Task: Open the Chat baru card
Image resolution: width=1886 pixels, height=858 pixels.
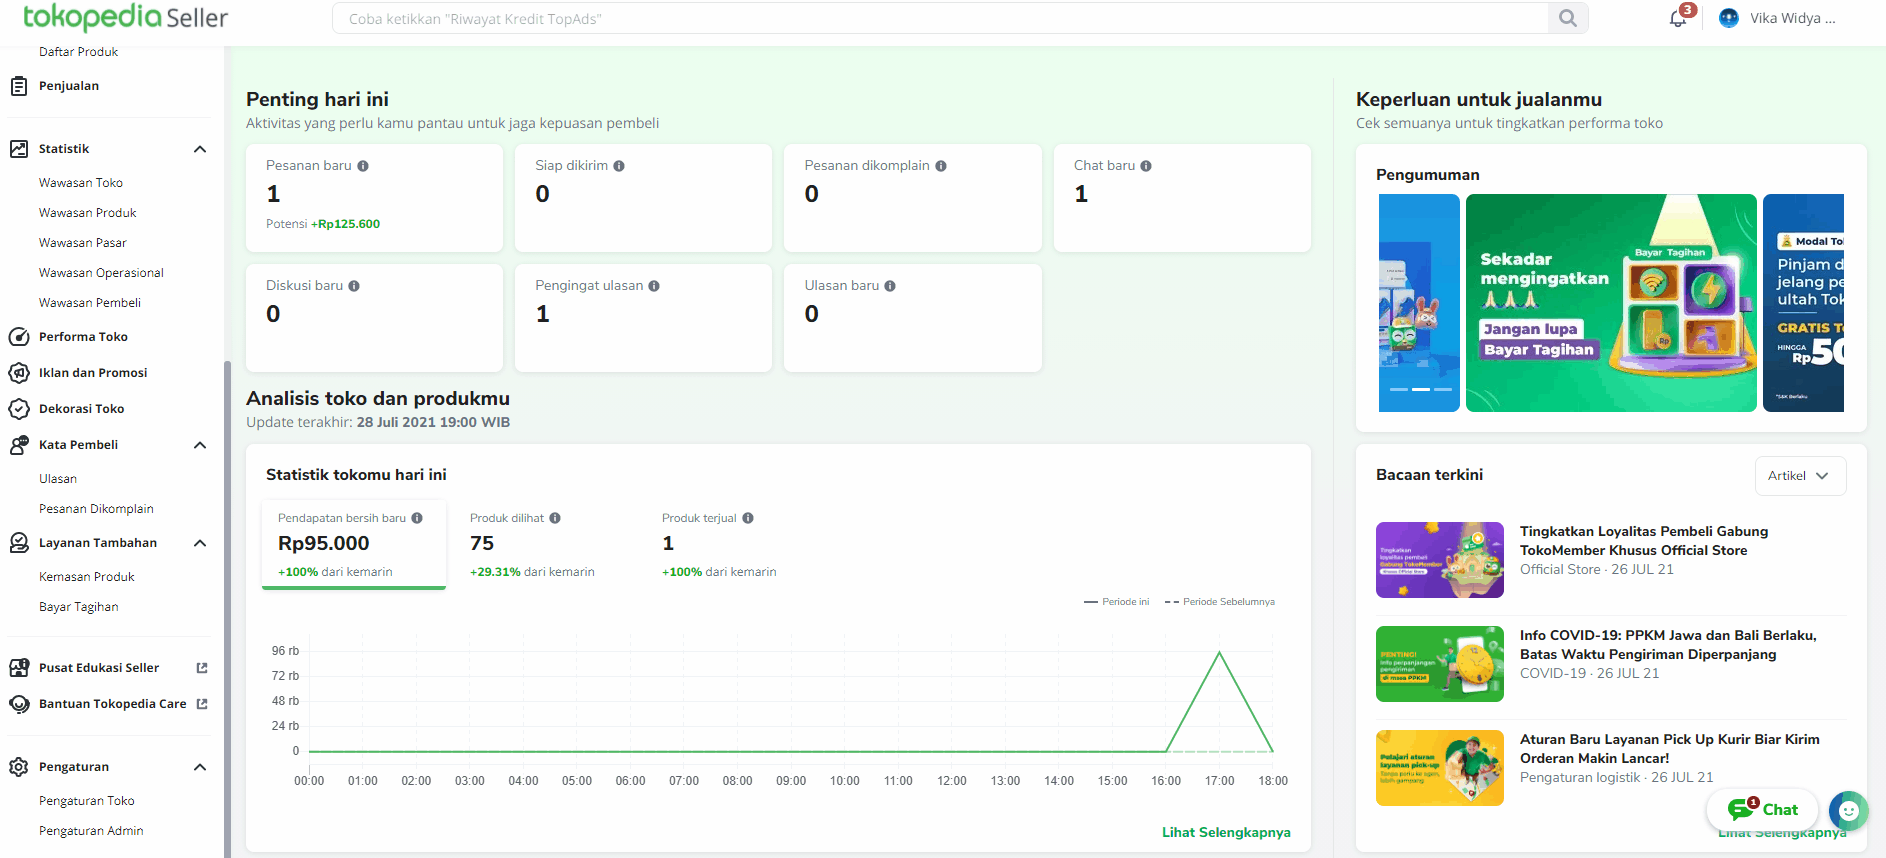Action: coord(1182,198)
